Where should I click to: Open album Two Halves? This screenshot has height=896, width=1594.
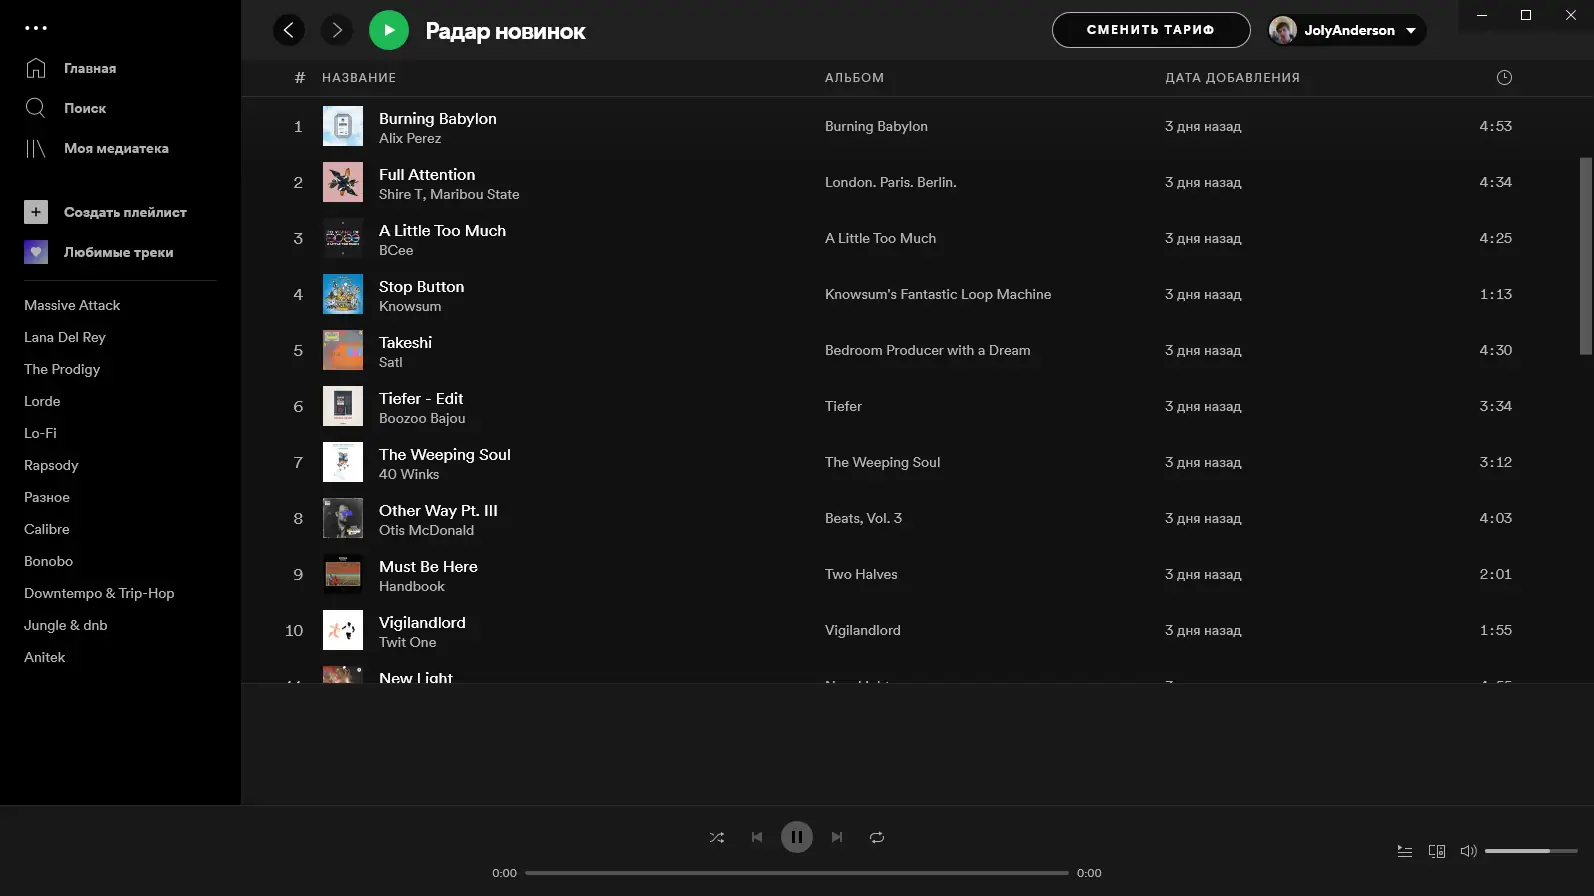(861, 574)
